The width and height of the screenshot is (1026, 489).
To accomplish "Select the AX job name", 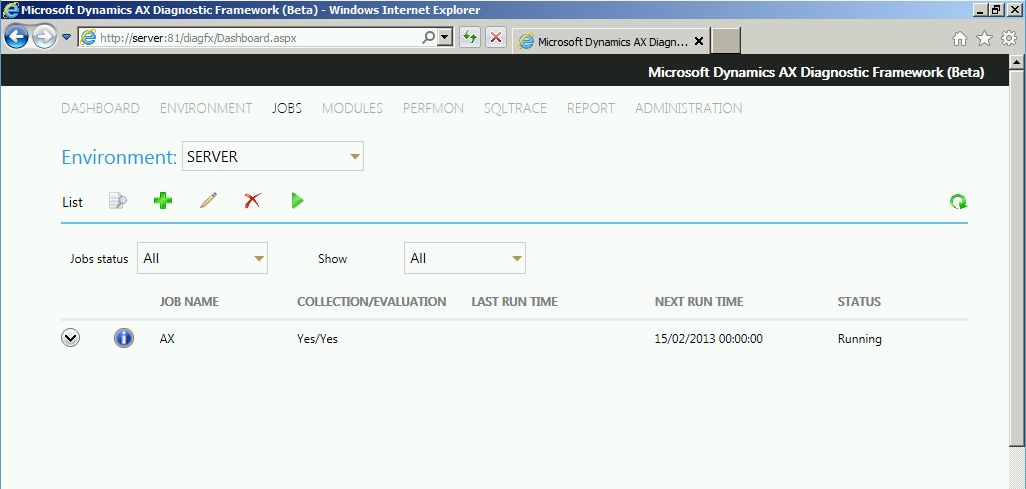I will [x=167, y=339].
